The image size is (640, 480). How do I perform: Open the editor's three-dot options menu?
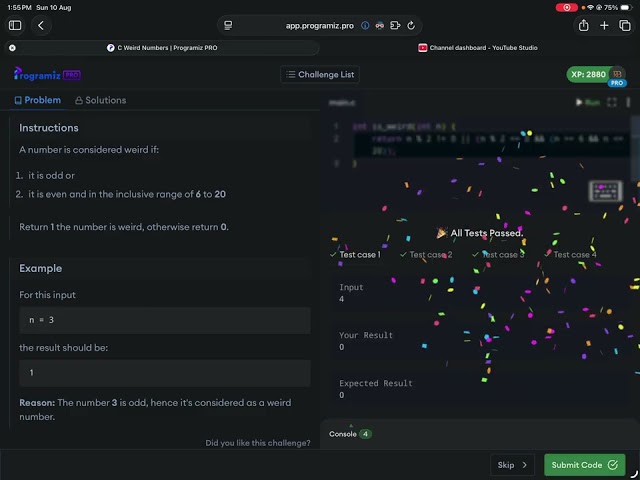pyautogui.click(x=627, y=102)
